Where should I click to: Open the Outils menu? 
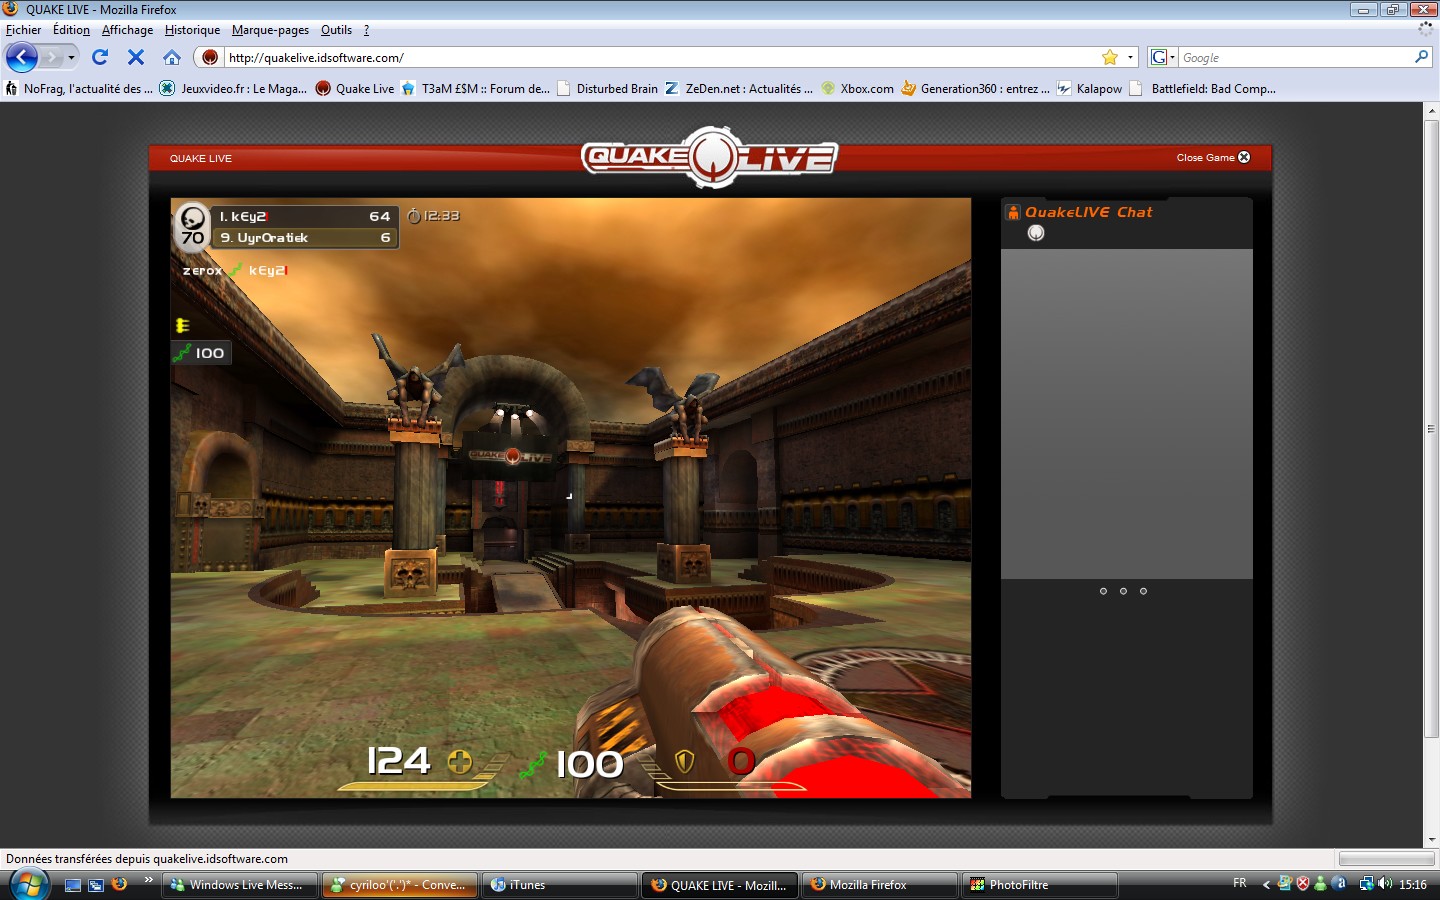(336, 30)
